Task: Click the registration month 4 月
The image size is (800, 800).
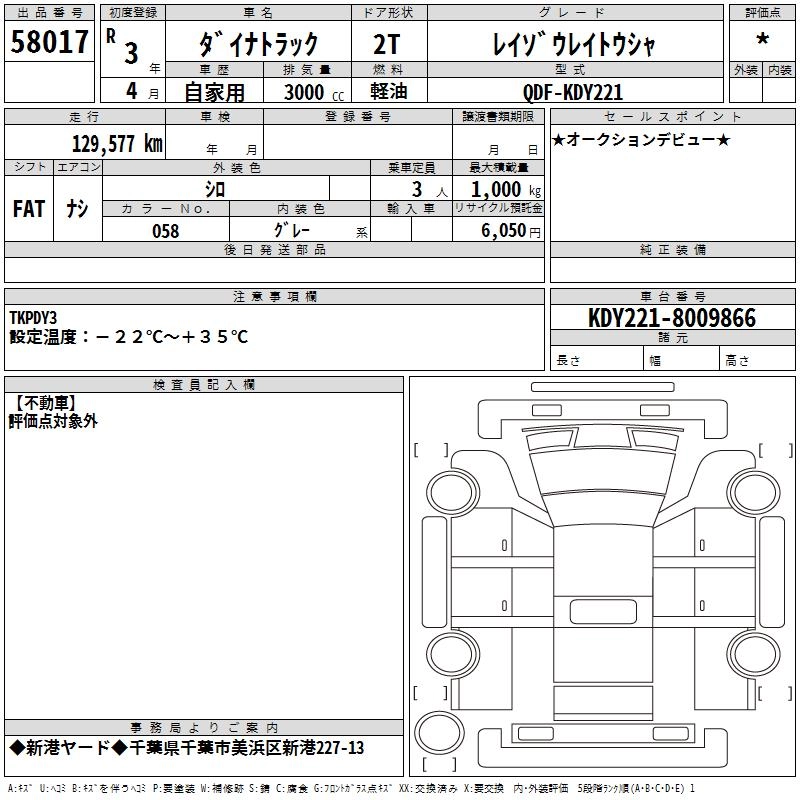Action: pos(142,91)
